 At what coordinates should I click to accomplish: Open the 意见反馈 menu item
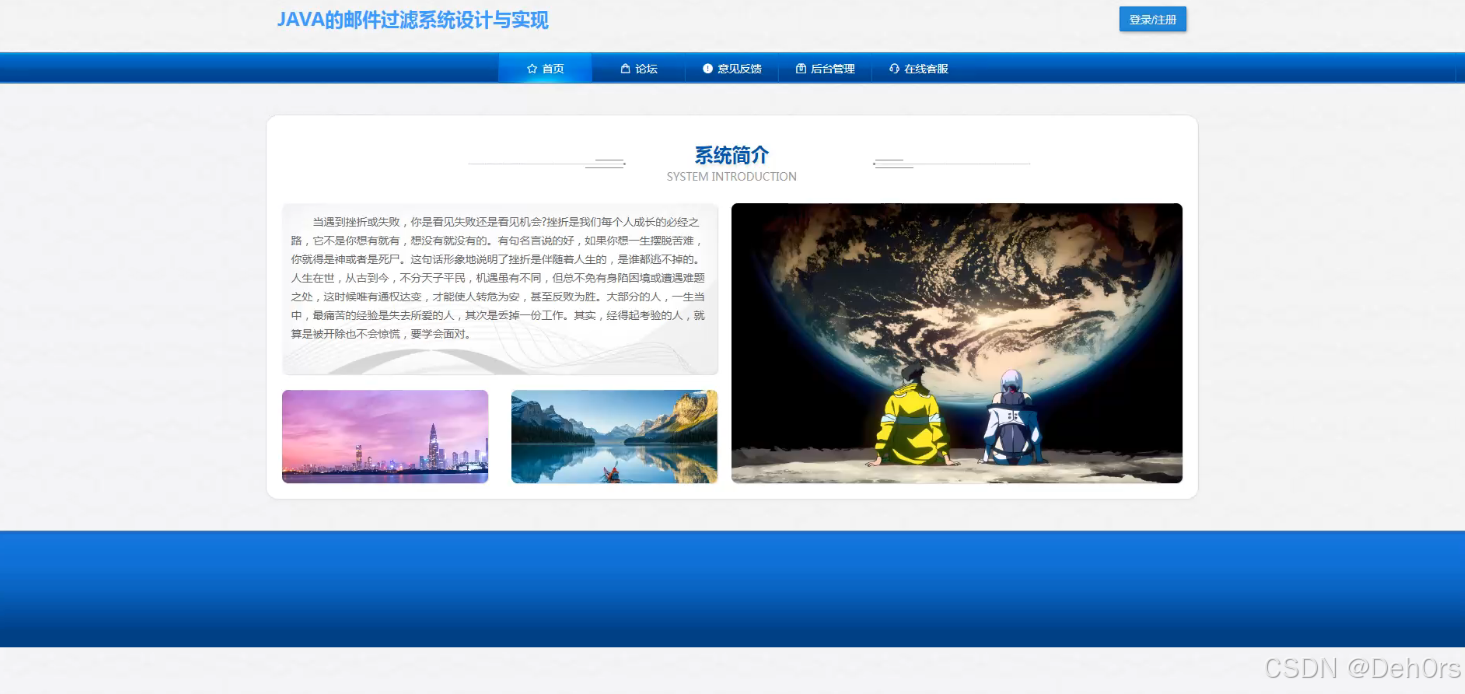732,68
